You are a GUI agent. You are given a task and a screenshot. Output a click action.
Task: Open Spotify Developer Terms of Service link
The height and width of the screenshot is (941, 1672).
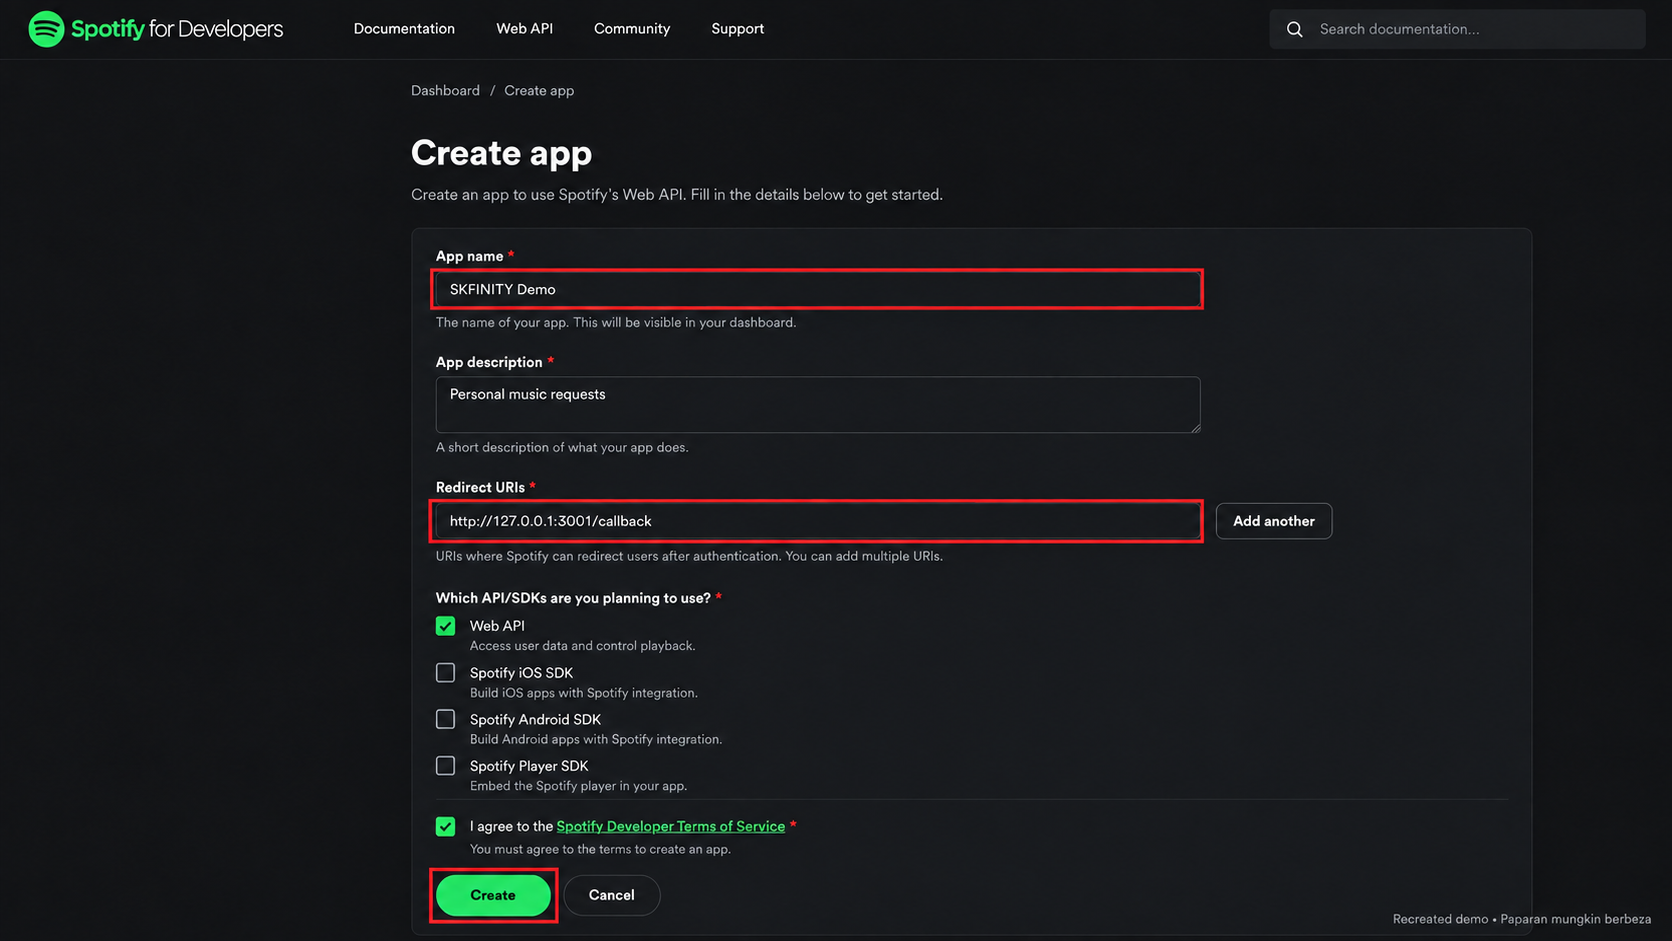click(x=671, y=826)
